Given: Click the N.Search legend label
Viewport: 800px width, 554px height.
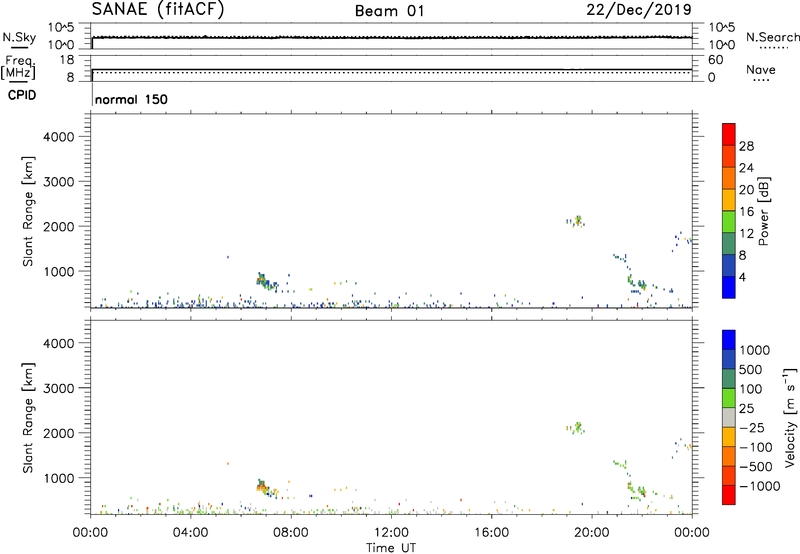Looking at the screenshot, I should pyautogui.click(x=772, y=37).
